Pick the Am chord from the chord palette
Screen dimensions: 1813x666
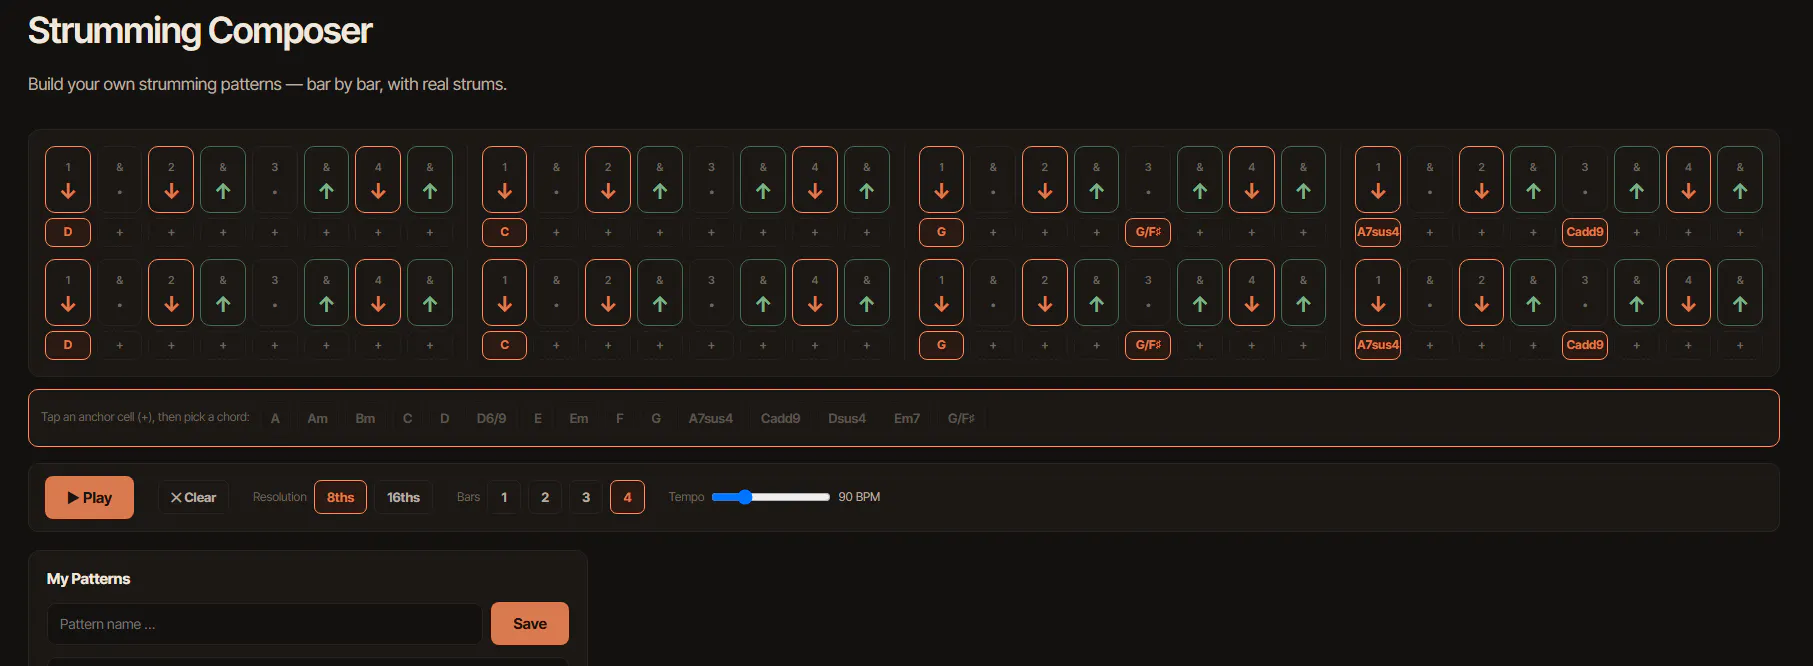(317, 418)
